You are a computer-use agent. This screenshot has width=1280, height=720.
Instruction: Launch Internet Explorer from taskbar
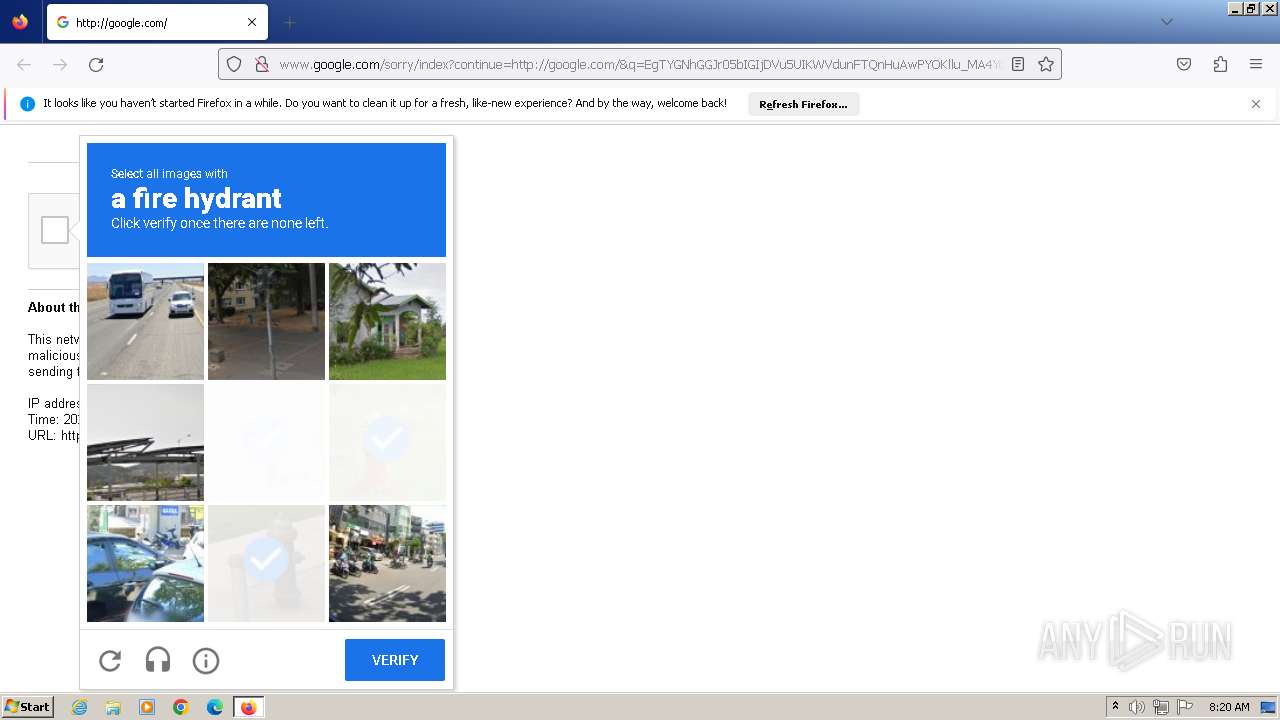[79, 707]
